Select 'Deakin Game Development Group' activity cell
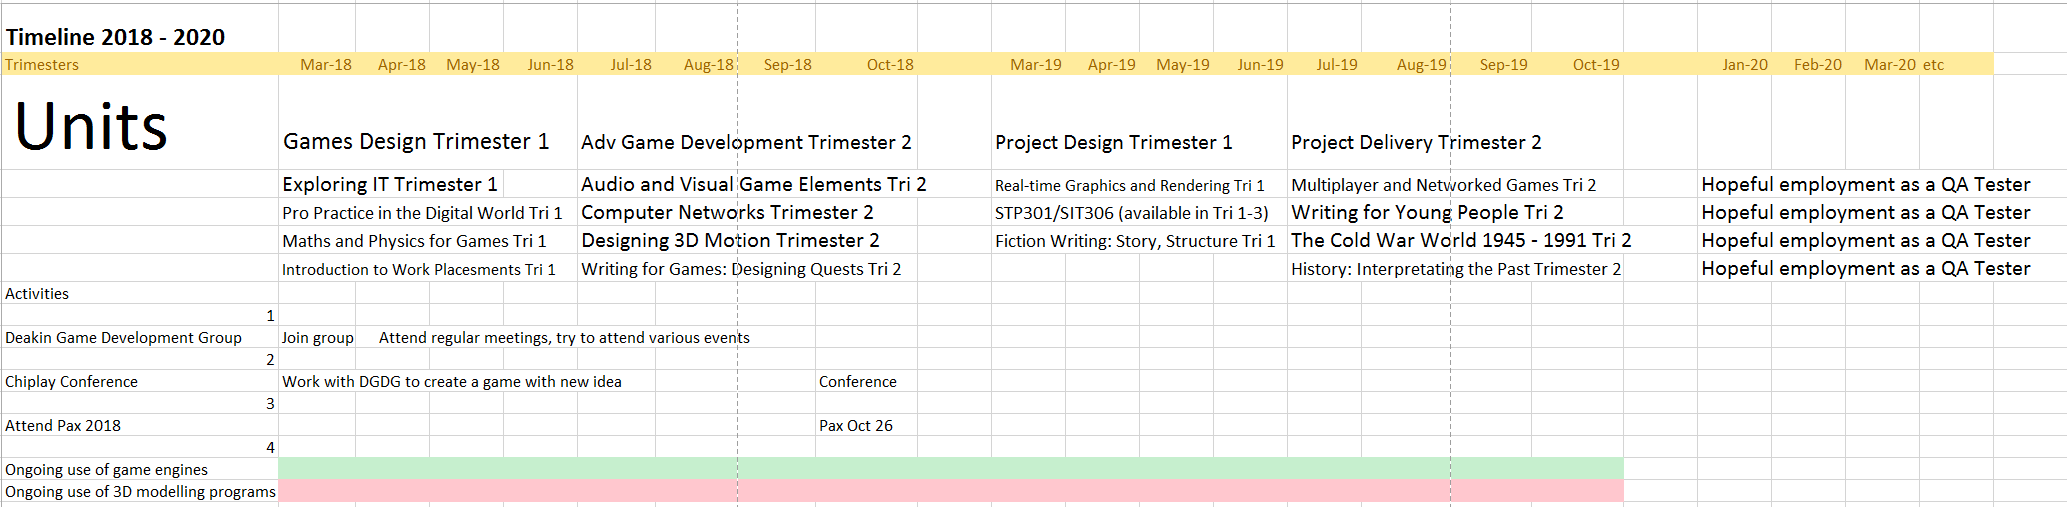Viewport: 2067px width, 507px height. click(x=123, y=338)
